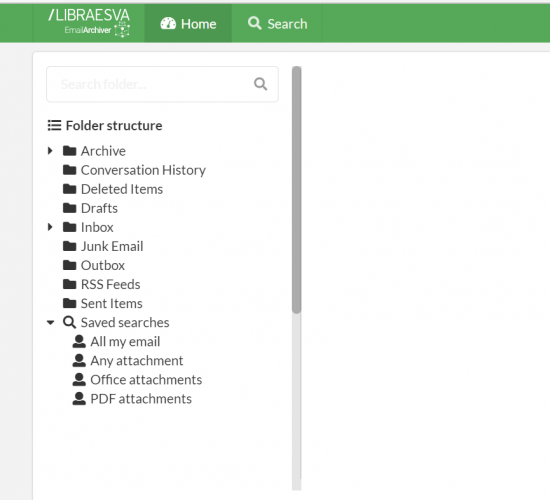Click the folder panel vertical scrollbar thumb
Screen dimensions: 550x500
(296, 189)
